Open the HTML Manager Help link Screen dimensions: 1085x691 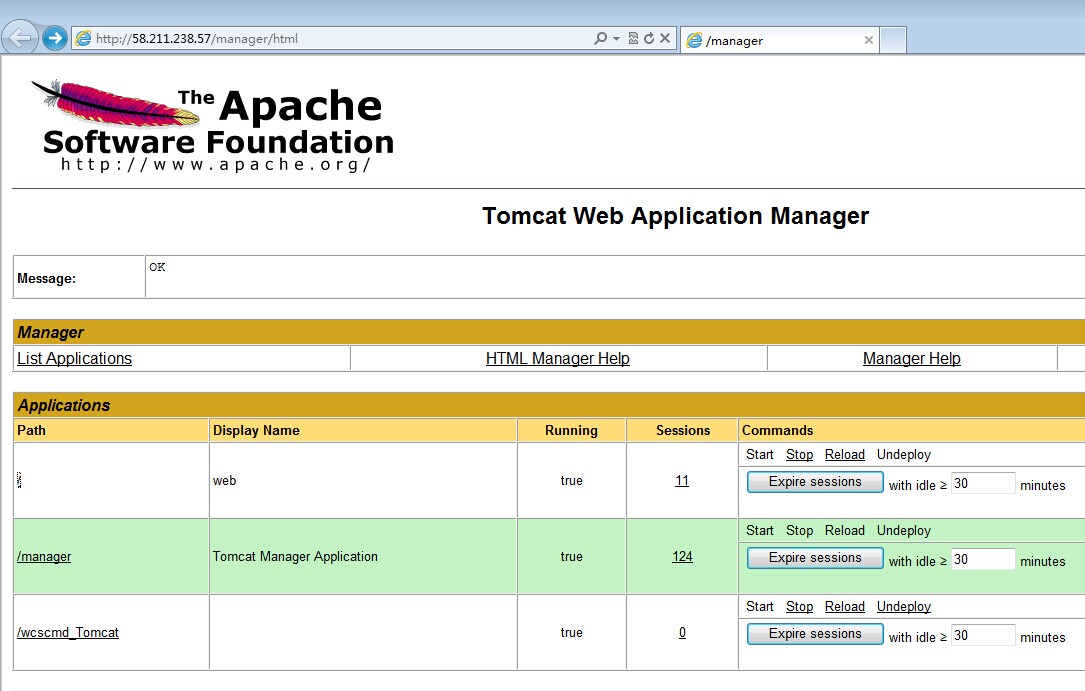[x=558, y=358]
